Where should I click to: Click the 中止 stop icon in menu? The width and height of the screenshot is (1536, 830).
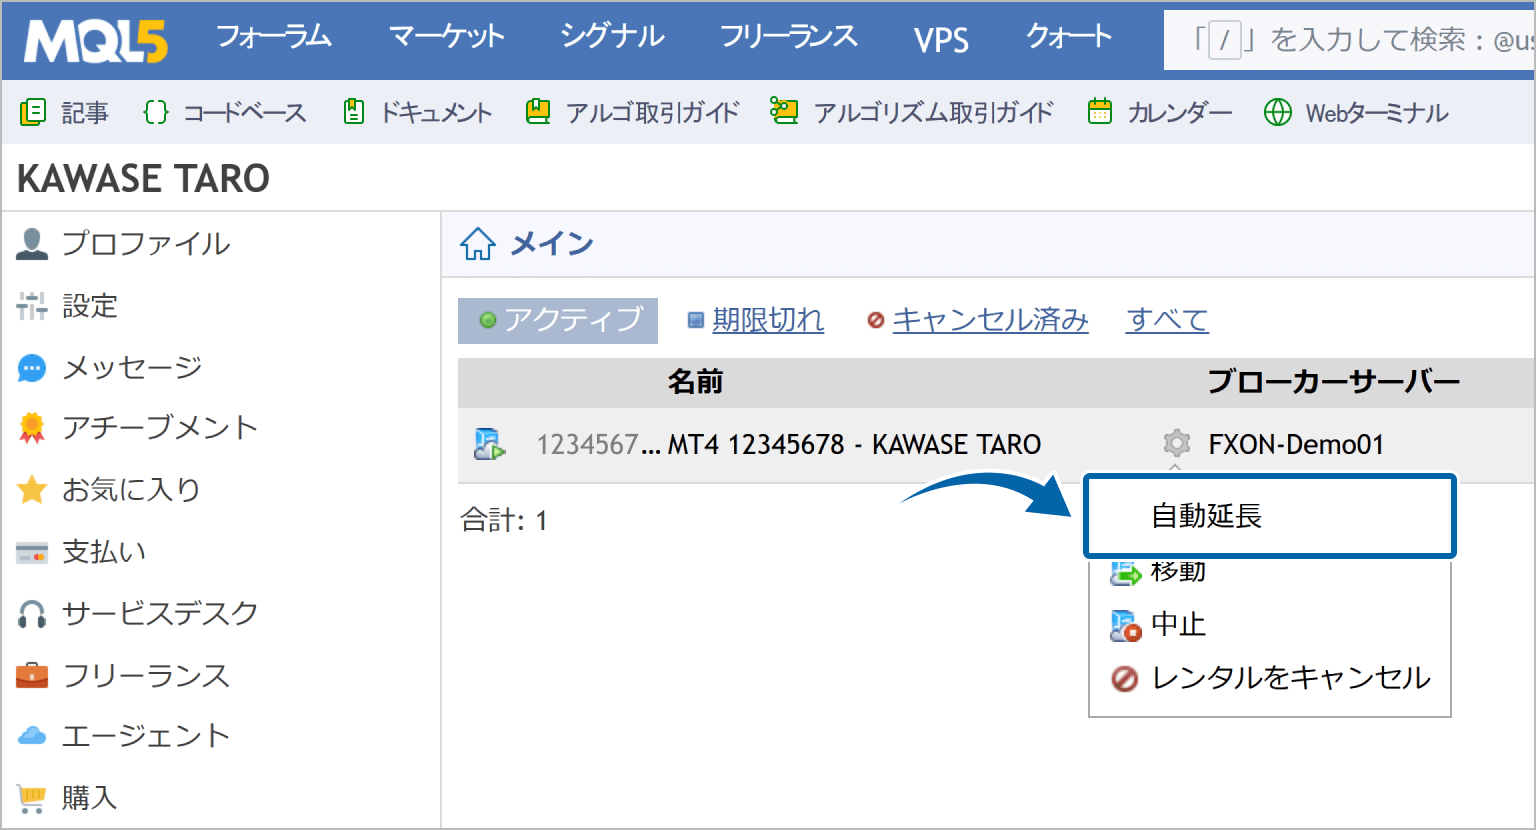coord(1125,625)
